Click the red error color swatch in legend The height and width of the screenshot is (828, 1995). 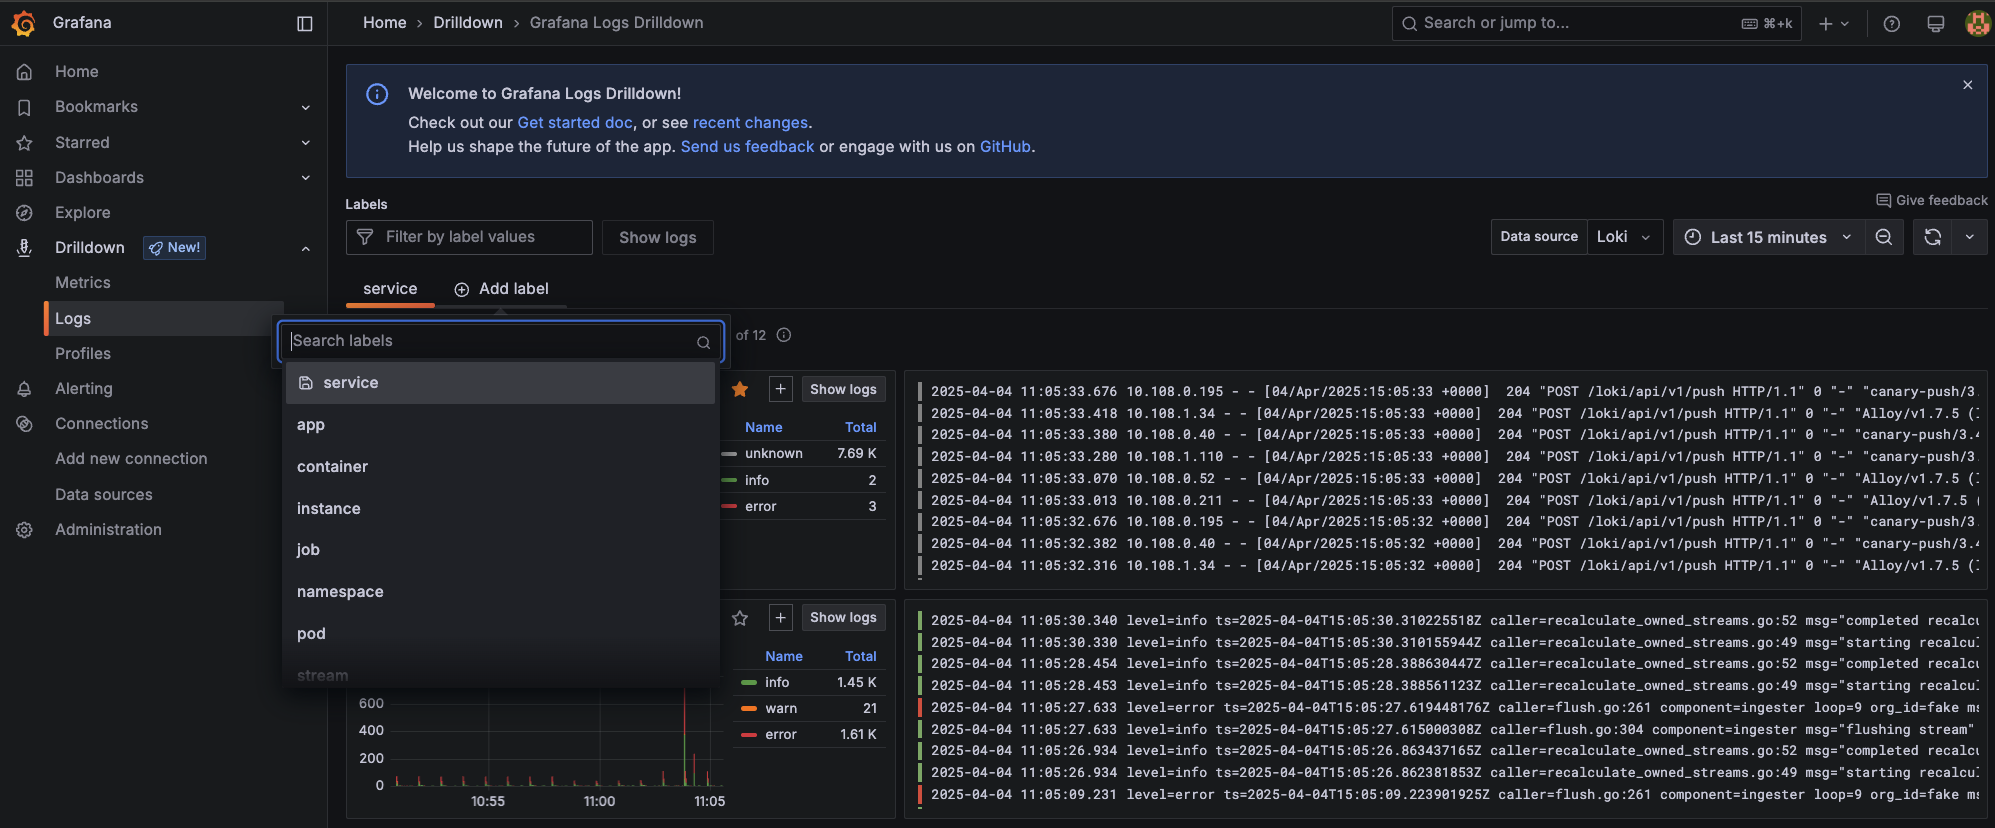pyautogui.click(x=748, y=735)
